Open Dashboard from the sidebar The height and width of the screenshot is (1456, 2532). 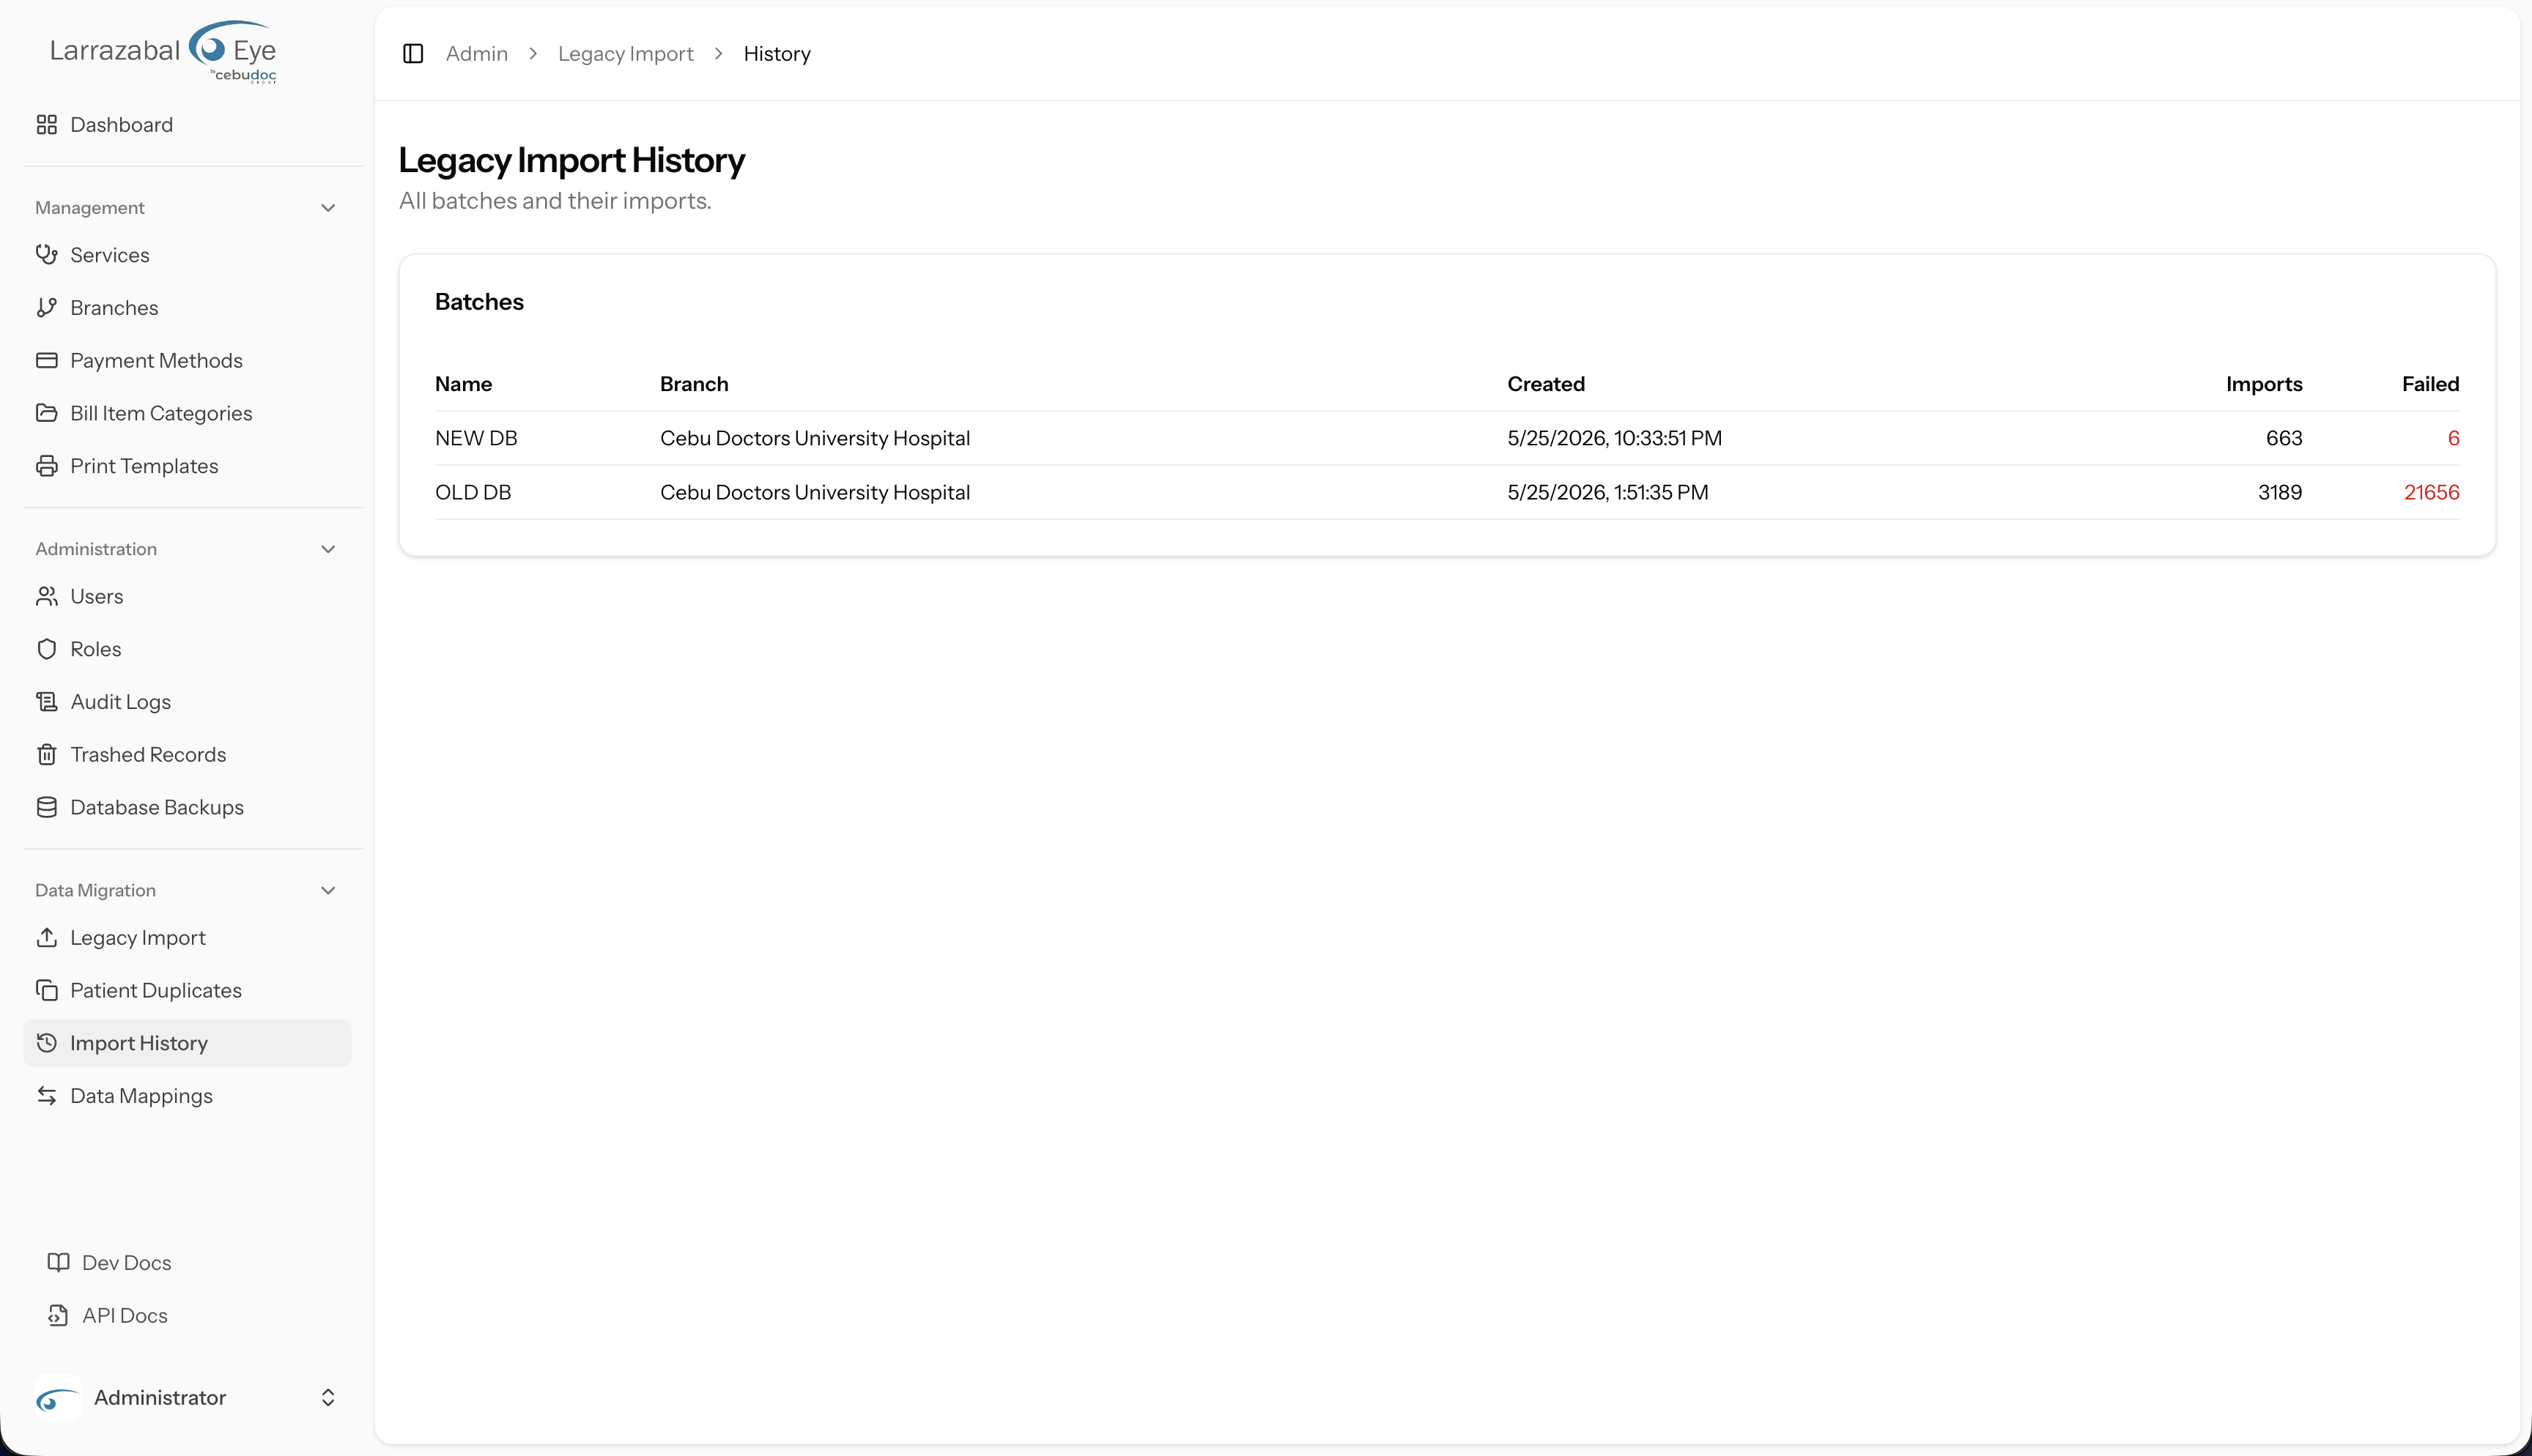(122, 125)
